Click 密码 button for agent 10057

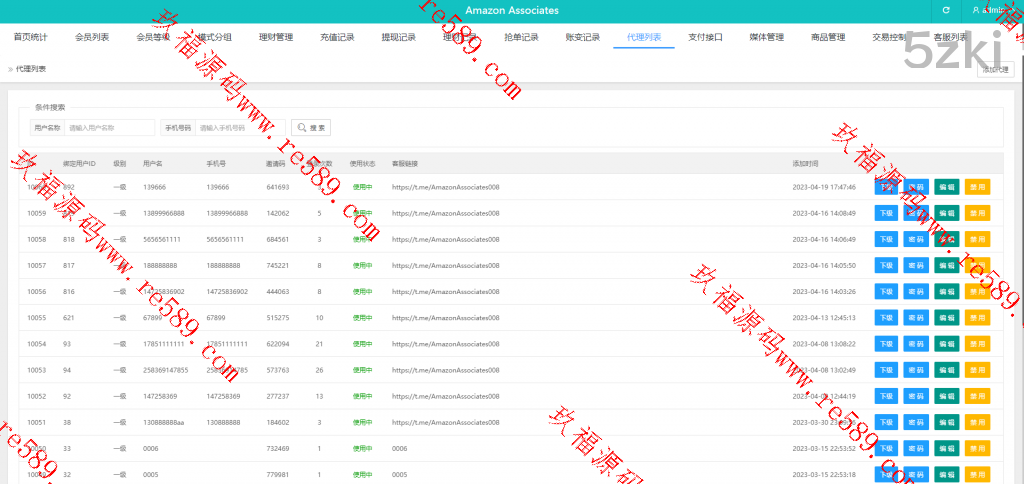click(x=916, y=265)
